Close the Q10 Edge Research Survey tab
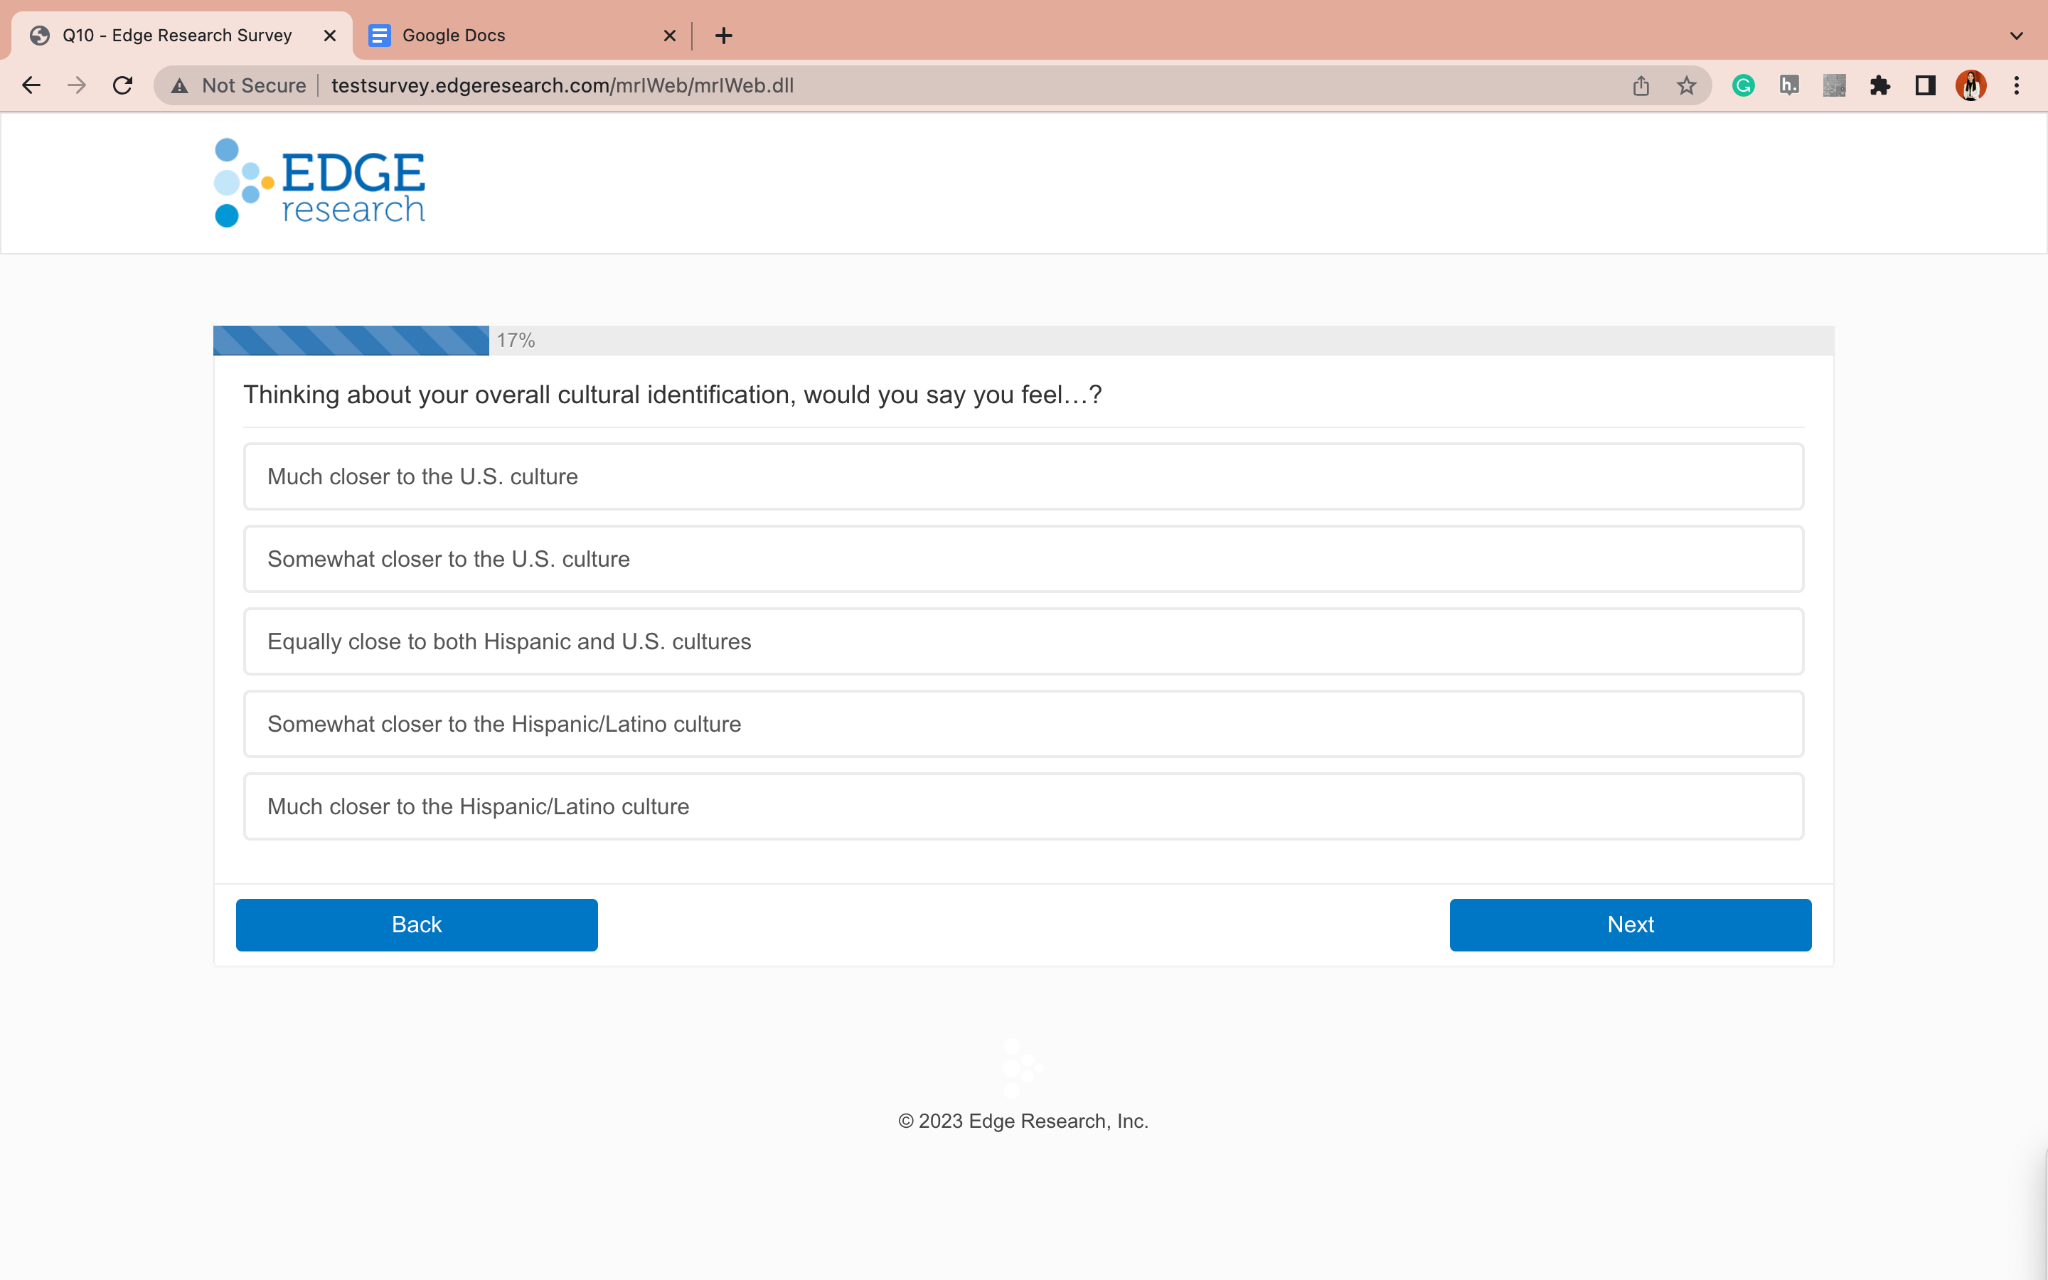This screenshot has width=2048, height=1280. click(330, 36)
